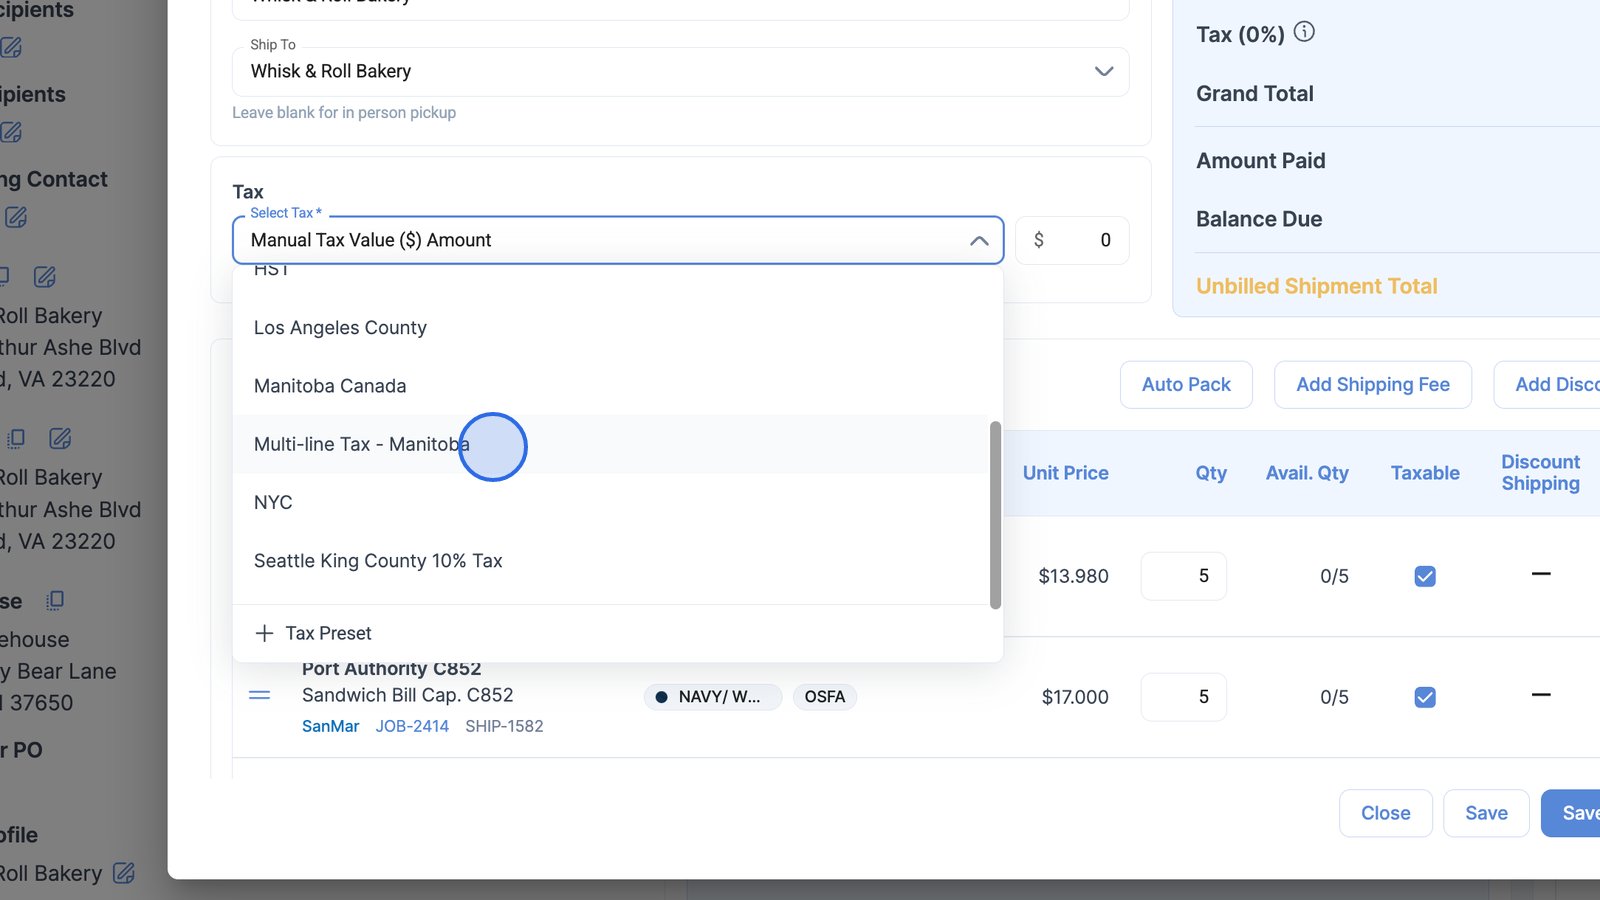
Task: Click Add Shipping Fee button
Action: coord(1372,385)
